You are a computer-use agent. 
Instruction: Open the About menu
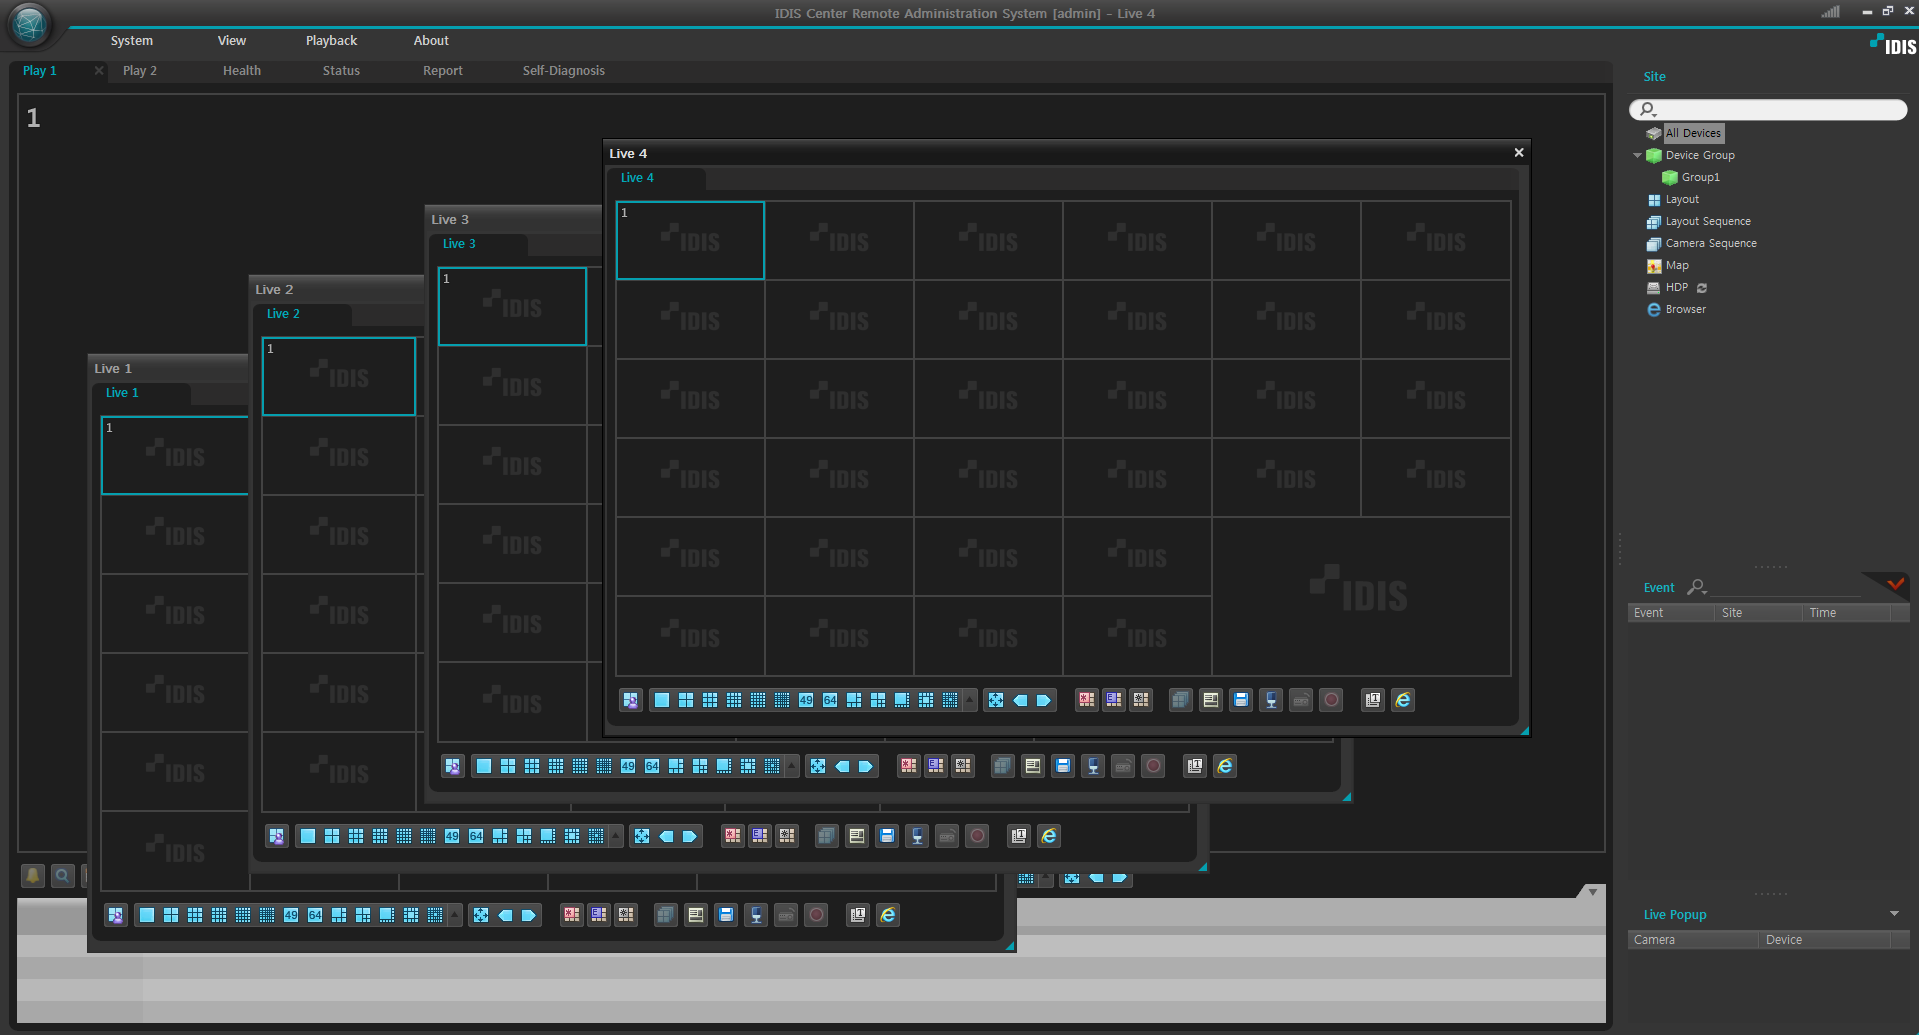coord(431,41)
